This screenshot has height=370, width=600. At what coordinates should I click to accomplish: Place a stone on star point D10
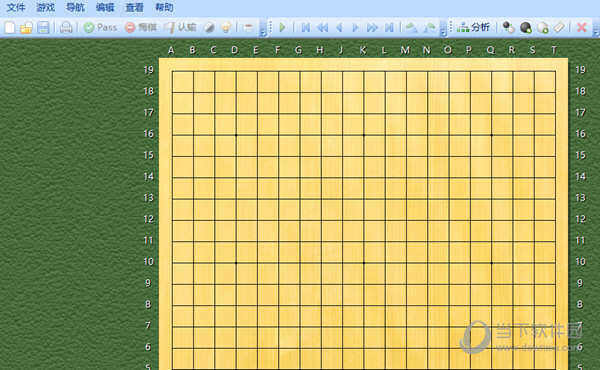[x=236, y=263]
